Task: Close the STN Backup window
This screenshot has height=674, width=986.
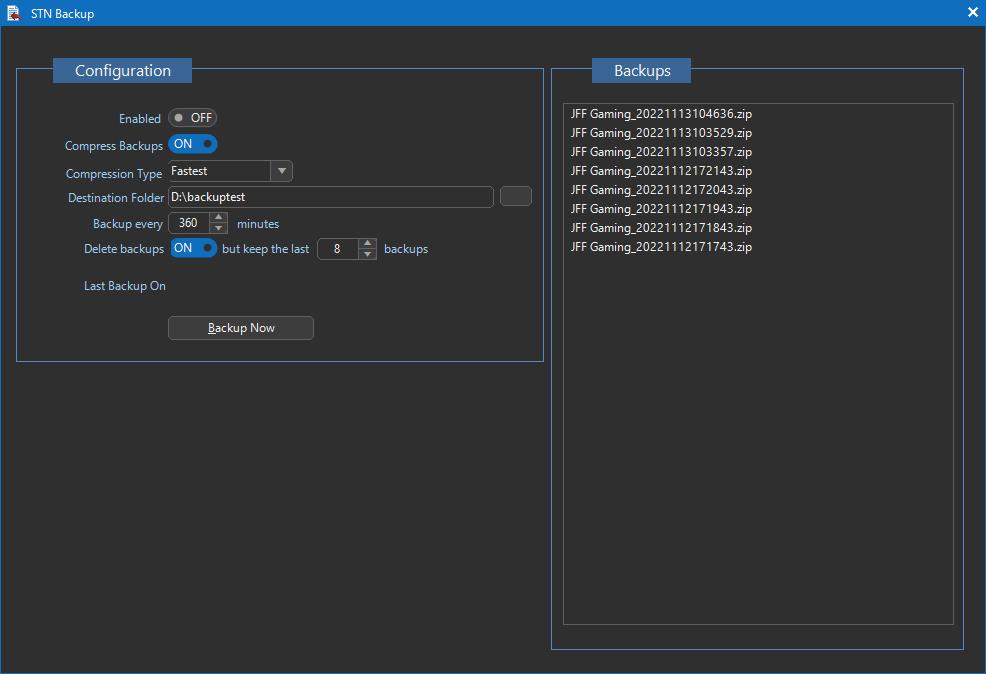Action: point(972,13)
